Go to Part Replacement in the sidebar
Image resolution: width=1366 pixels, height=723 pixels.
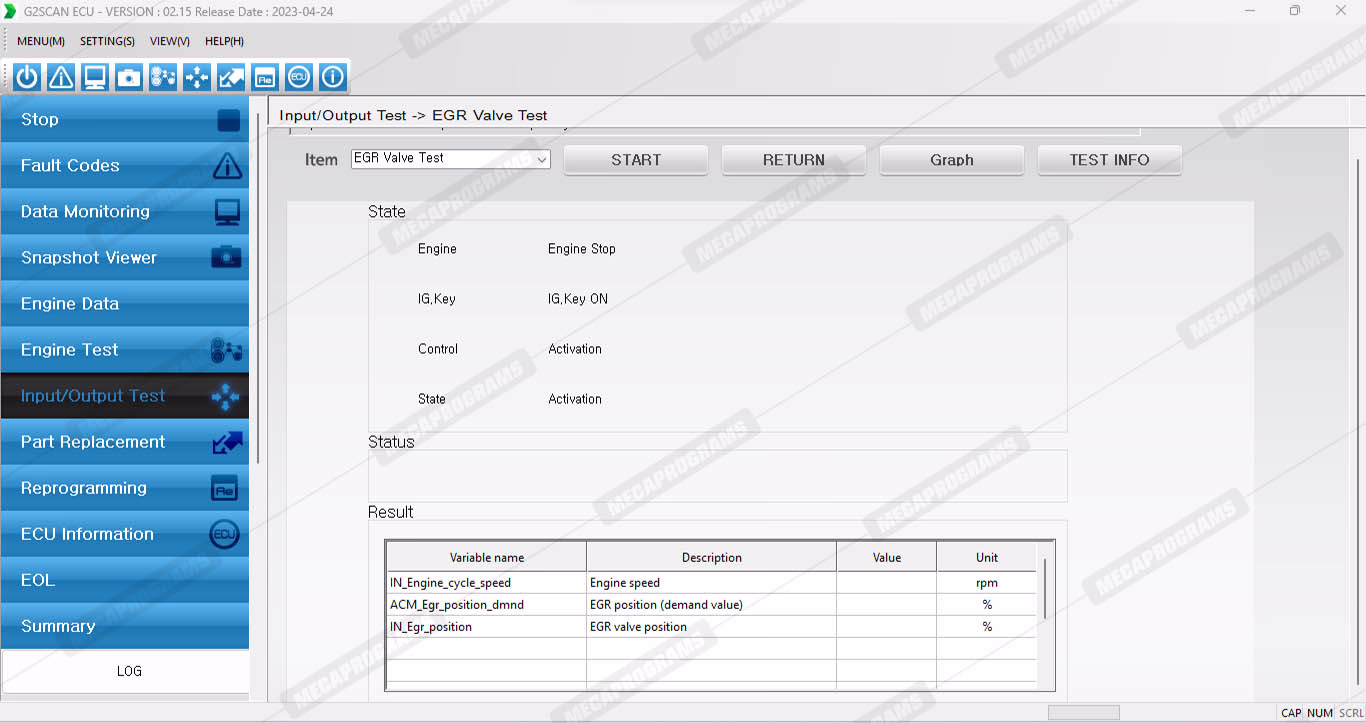coord(125,442)
